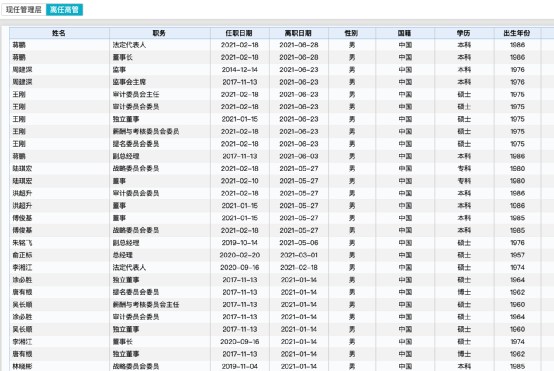
Task: Click the start date 2019-11-04
Action: coord(240,366)
